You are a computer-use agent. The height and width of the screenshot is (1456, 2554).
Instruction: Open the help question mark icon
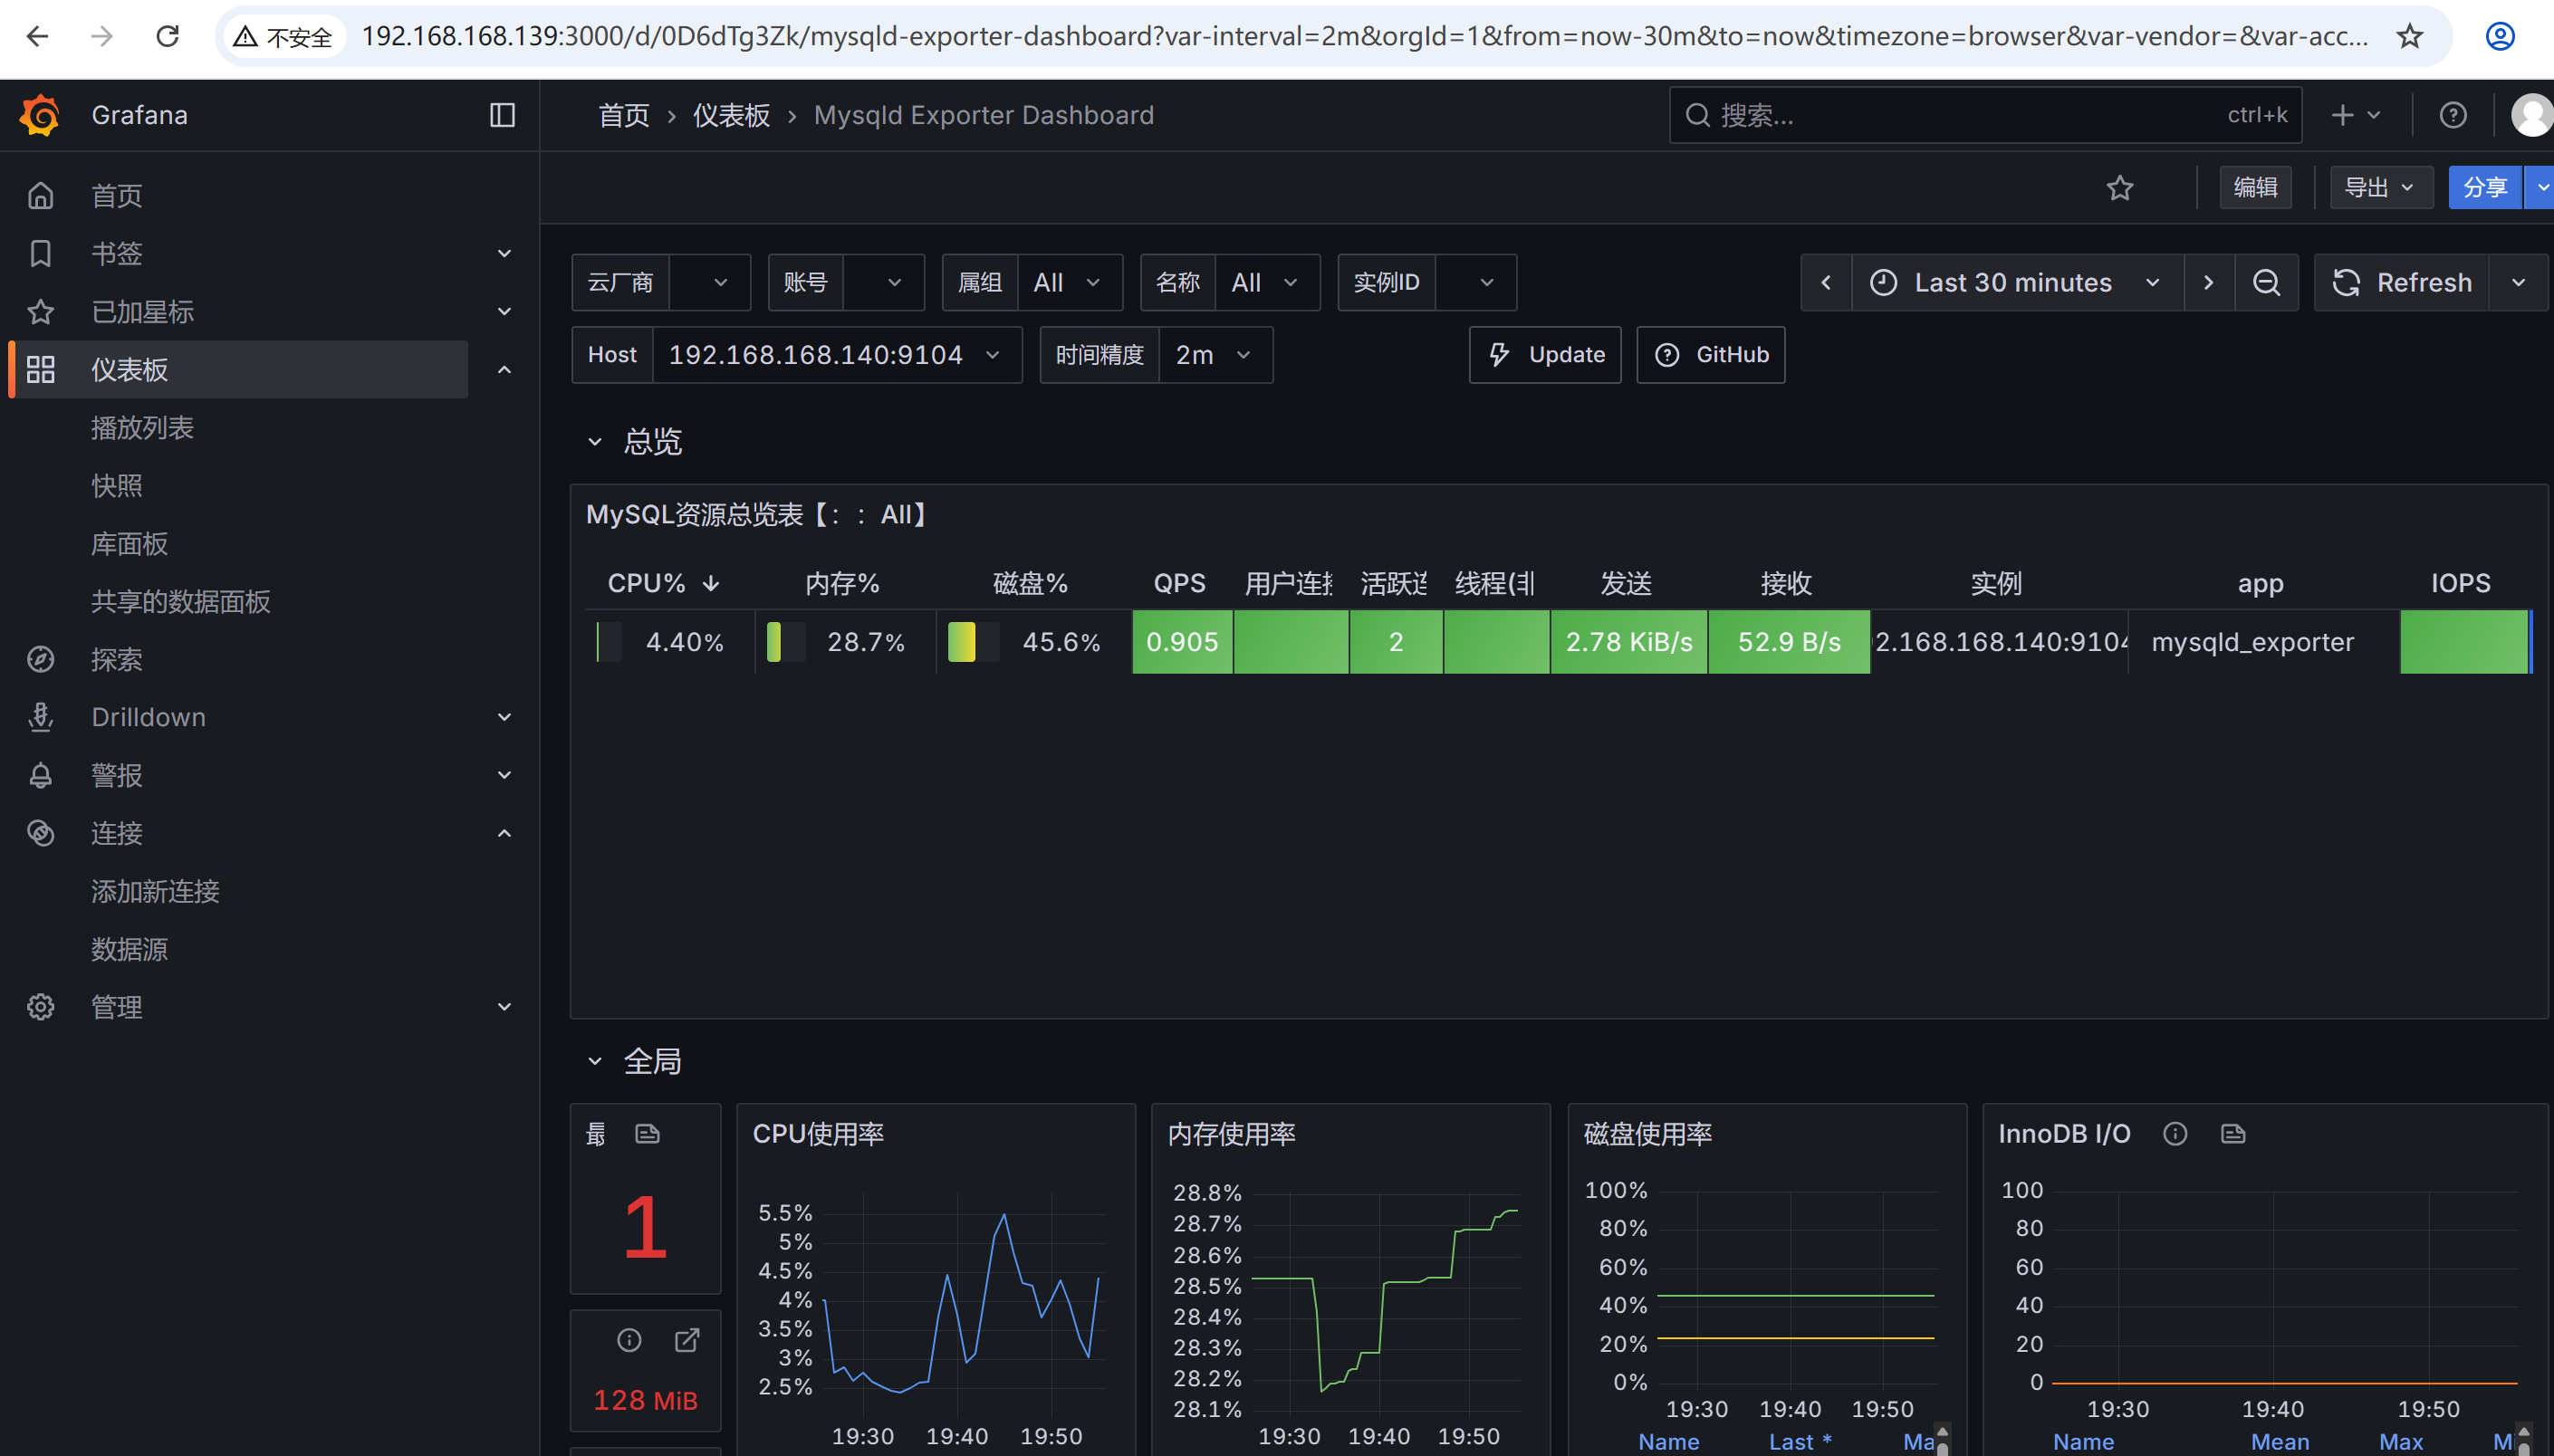(2452, 115)
